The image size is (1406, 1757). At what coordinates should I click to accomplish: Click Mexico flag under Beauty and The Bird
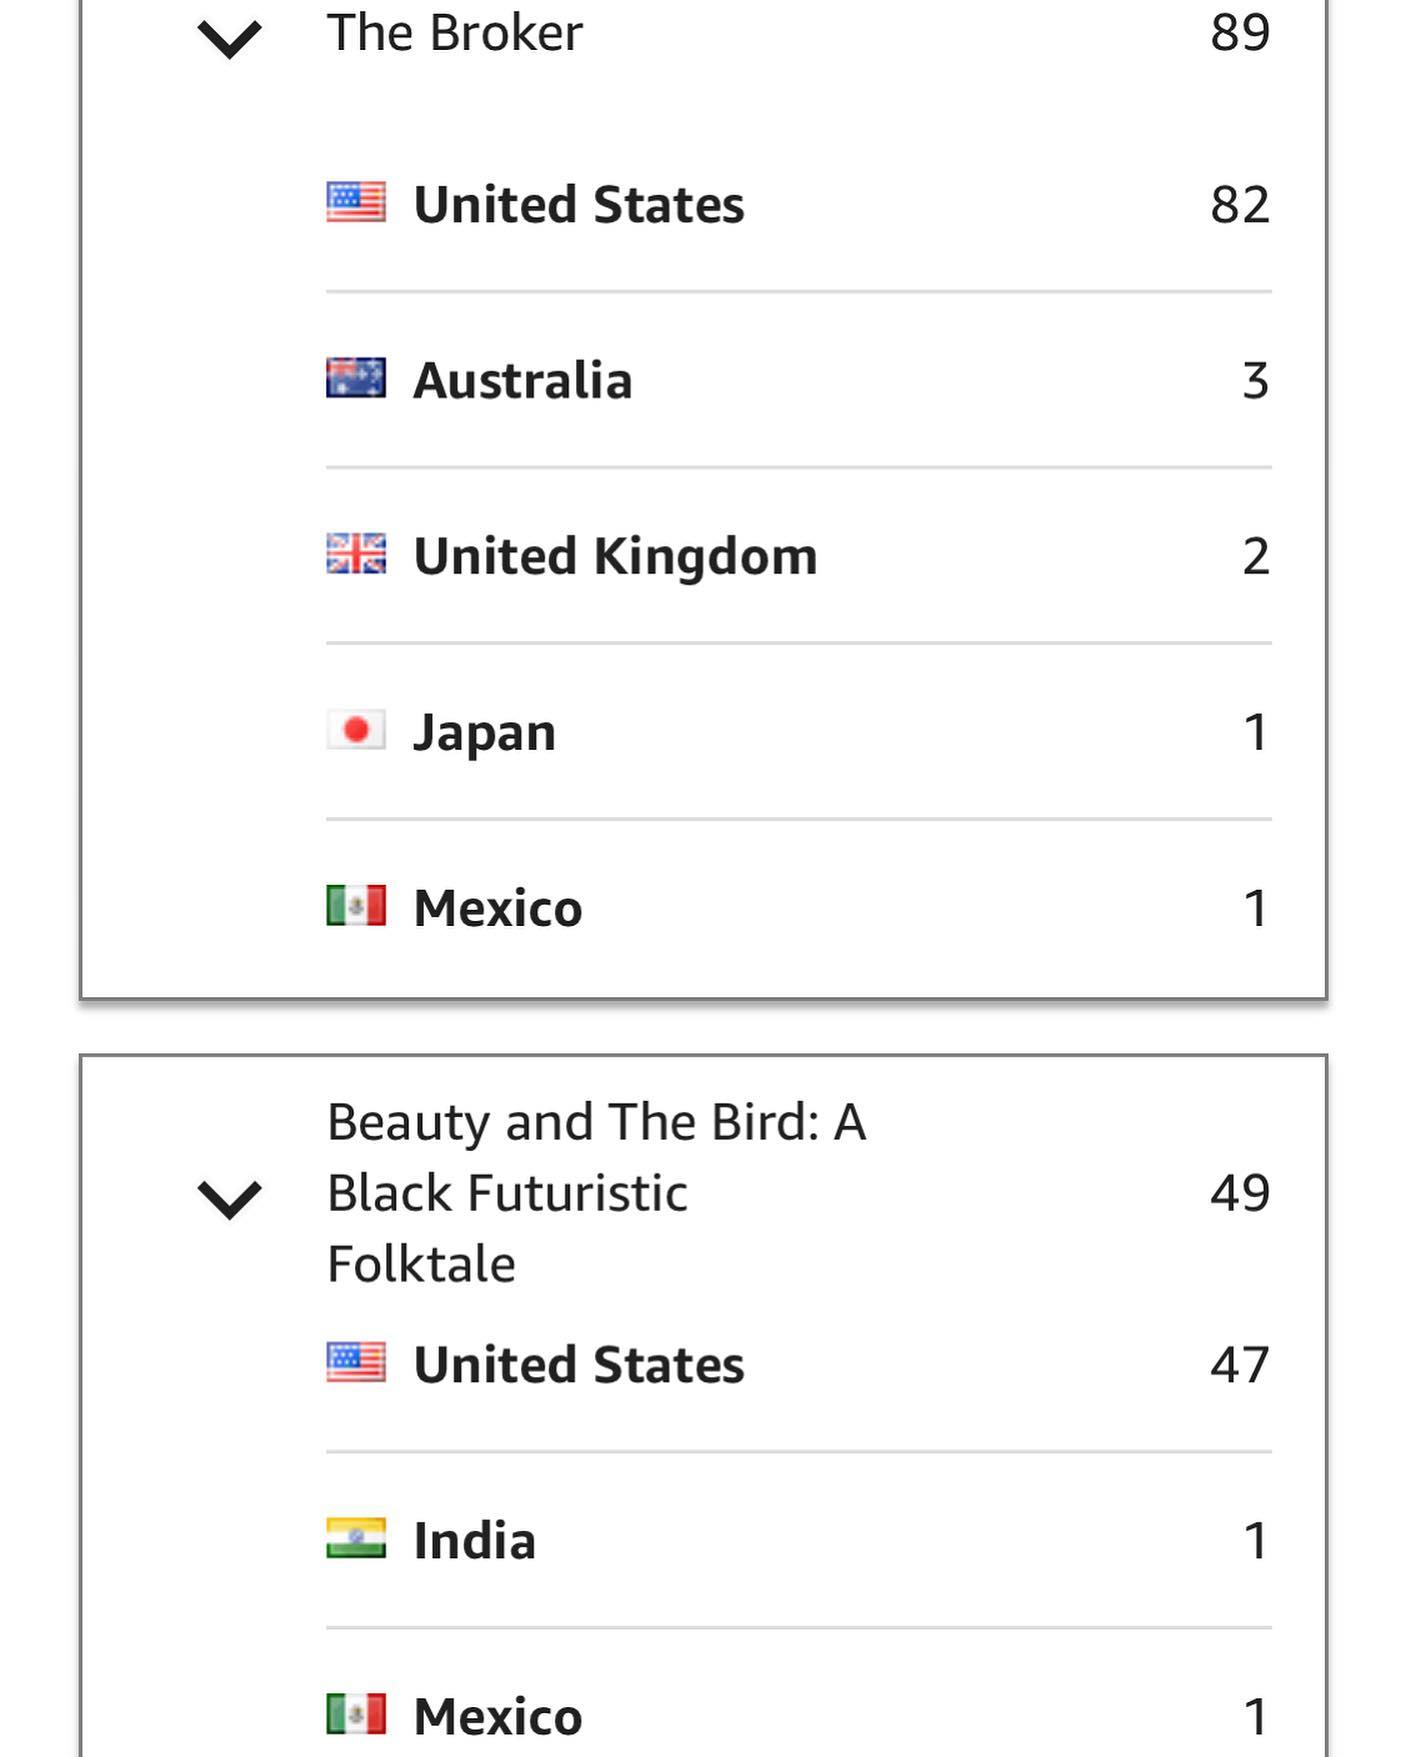356,1714
